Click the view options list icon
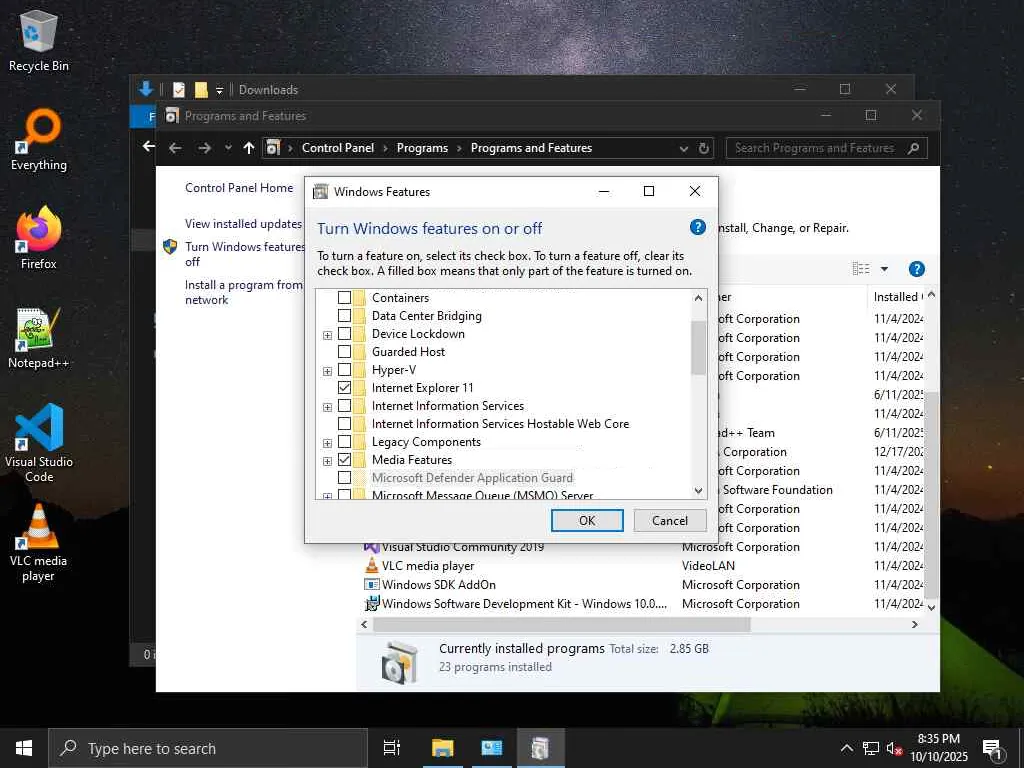 tap(861, 269)
